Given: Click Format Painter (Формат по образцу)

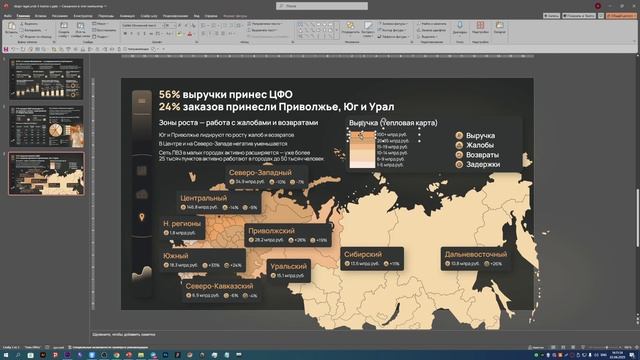Looking at the screenshot, I should 36,36.
